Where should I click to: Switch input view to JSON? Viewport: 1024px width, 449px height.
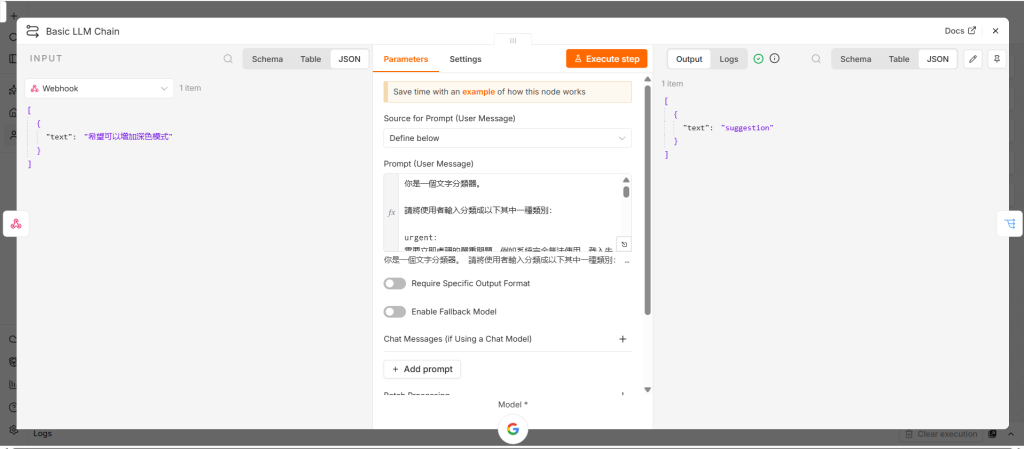coord(349,59)
